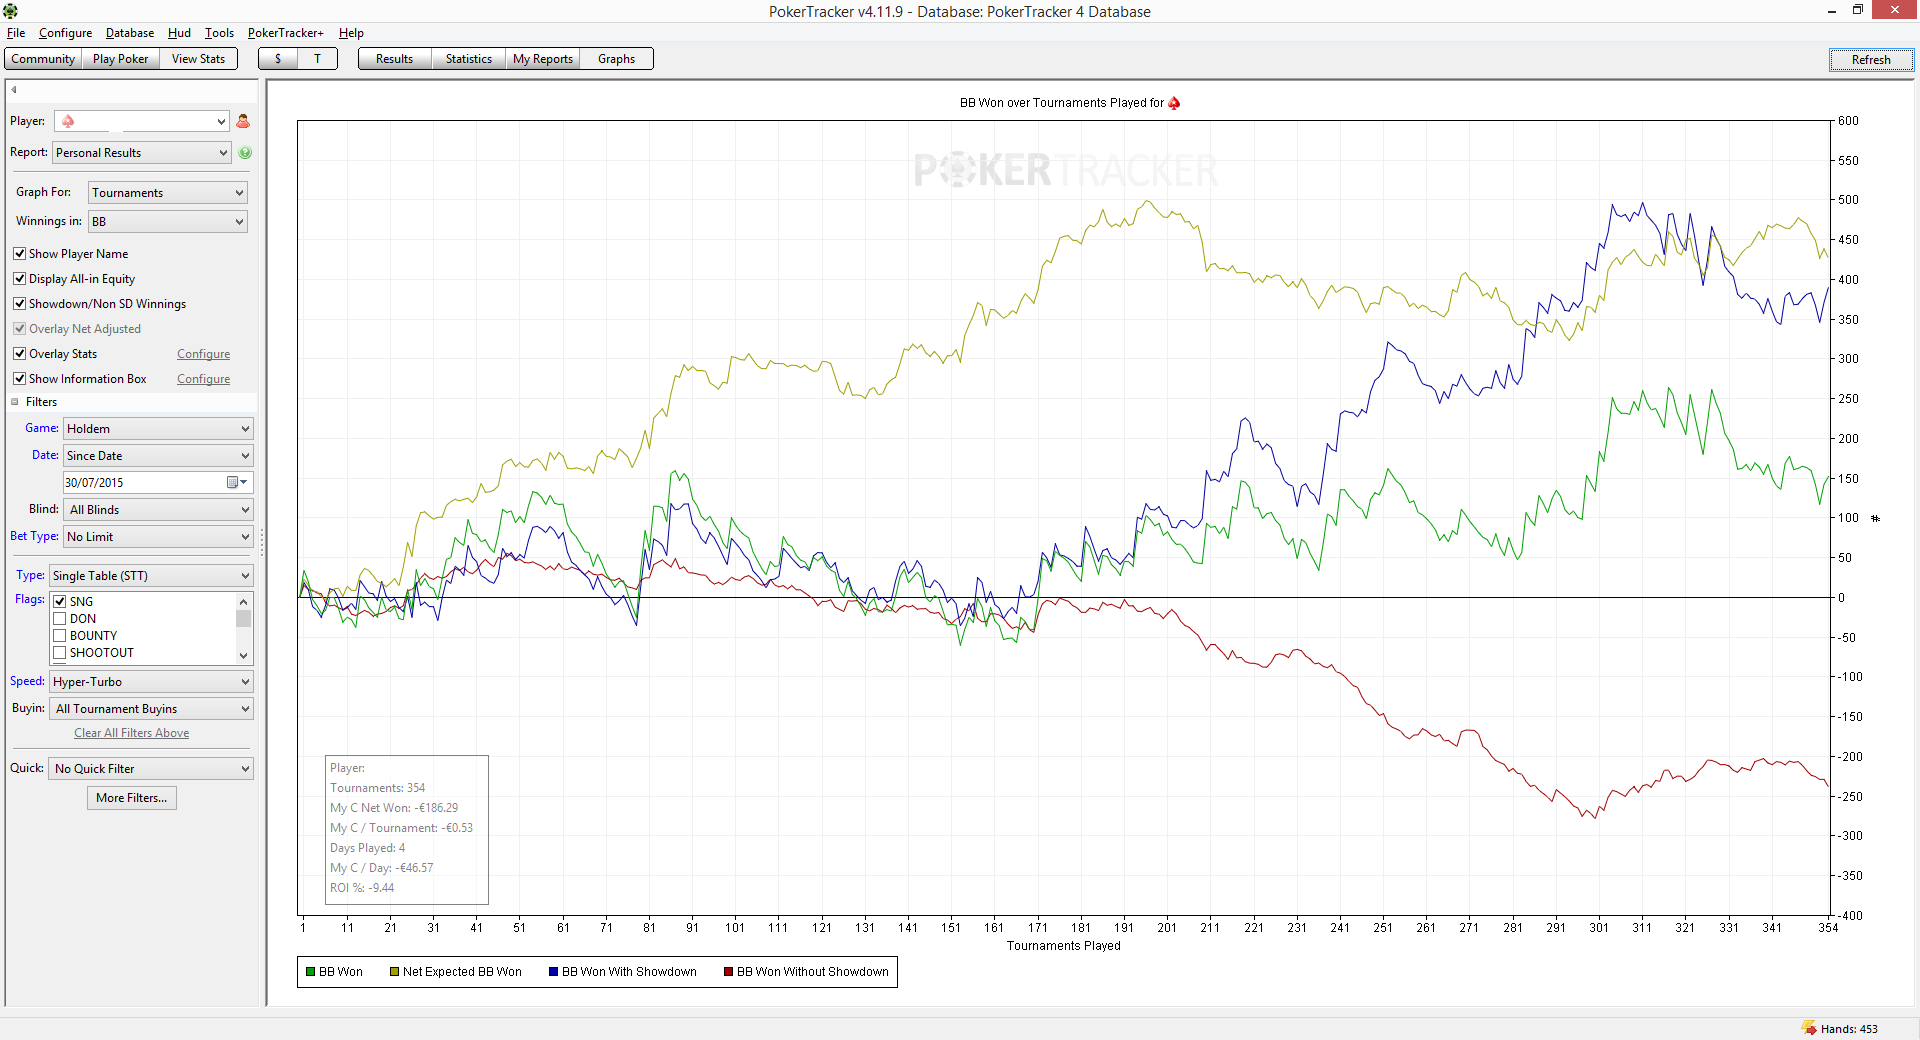Switch to the Graphs tab

(616, 59)
